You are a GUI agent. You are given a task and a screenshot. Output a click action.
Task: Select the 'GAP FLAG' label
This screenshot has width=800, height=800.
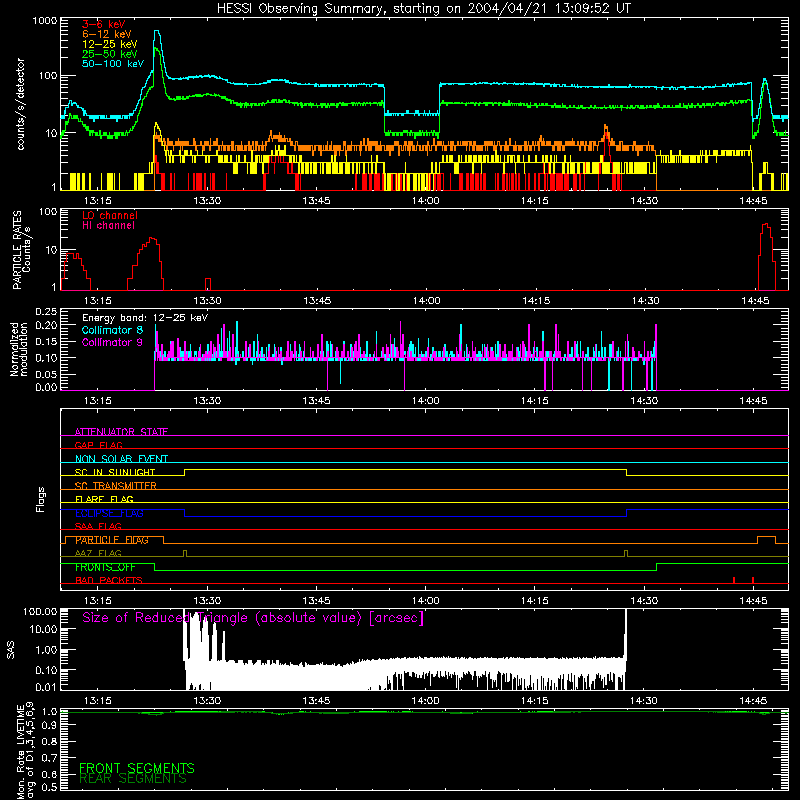98,445
